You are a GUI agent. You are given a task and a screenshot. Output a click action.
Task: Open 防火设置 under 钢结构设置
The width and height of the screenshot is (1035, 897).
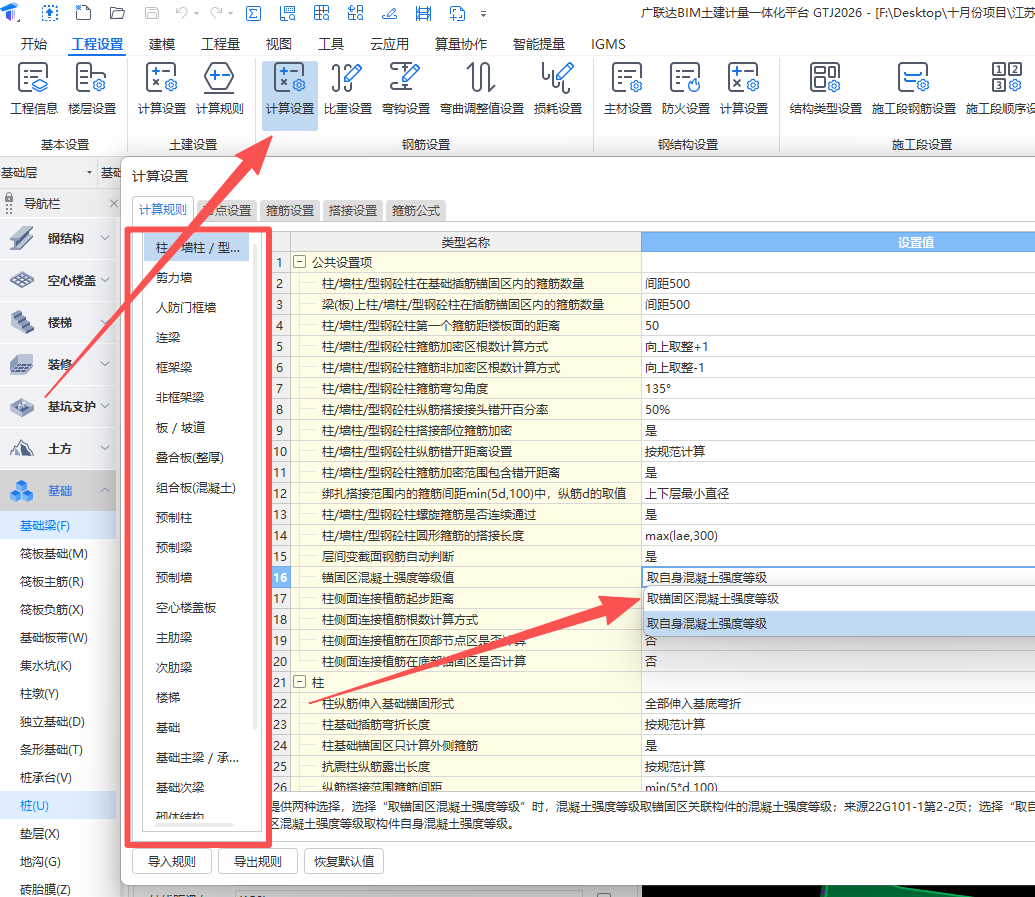pos(686,89)
